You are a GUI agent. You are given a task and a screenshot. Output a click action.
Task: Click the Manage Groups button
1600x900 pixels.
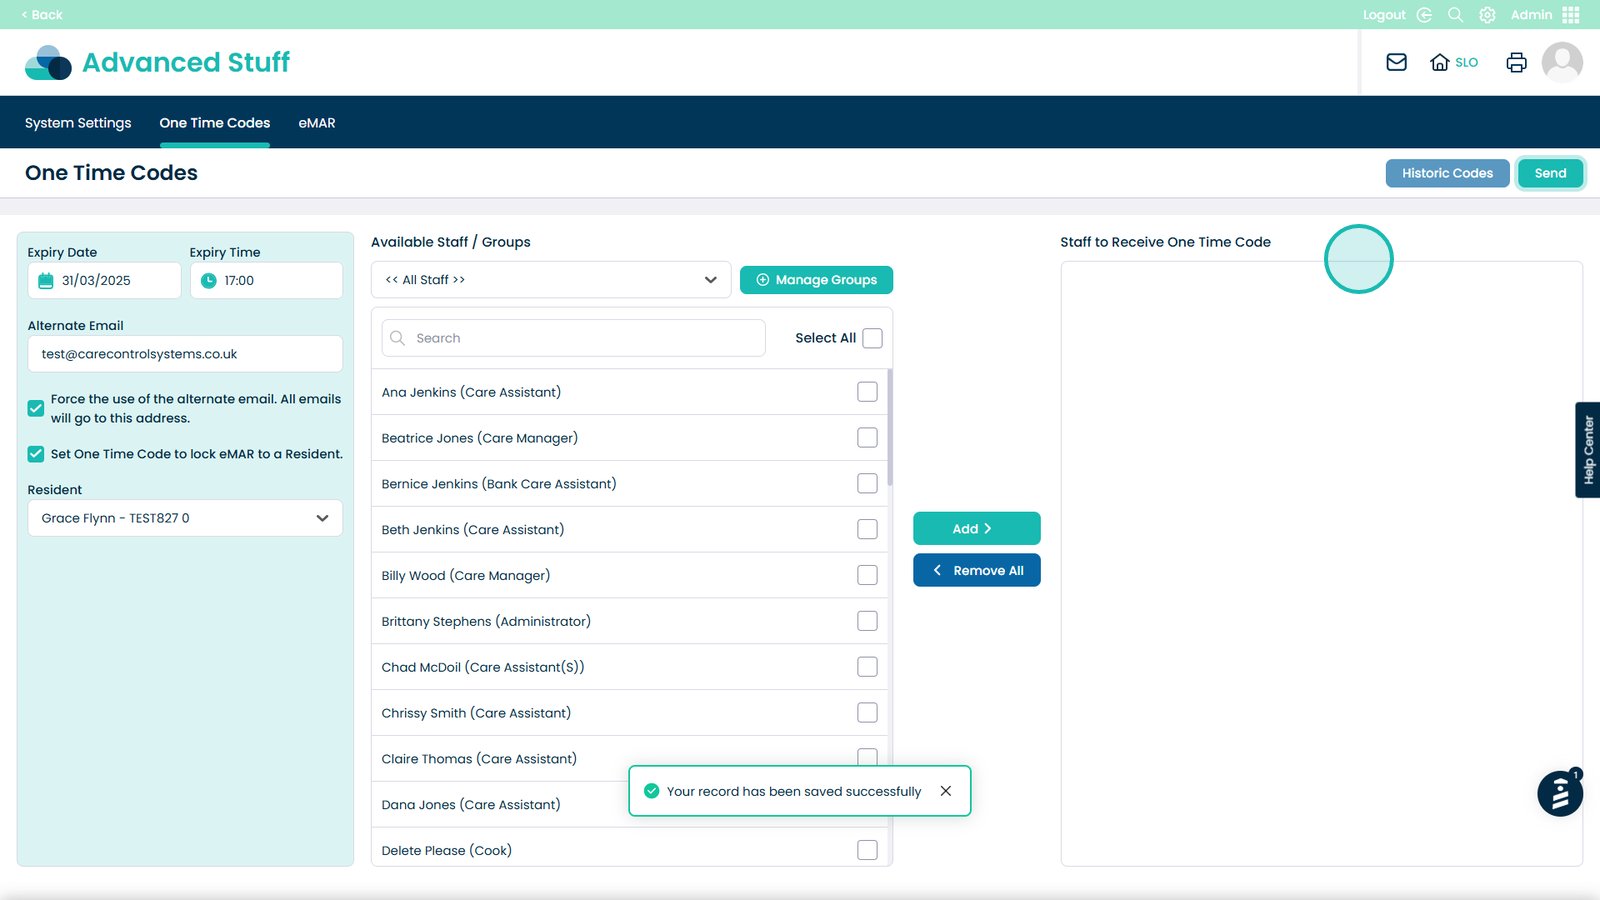click(x=816, y=280)
